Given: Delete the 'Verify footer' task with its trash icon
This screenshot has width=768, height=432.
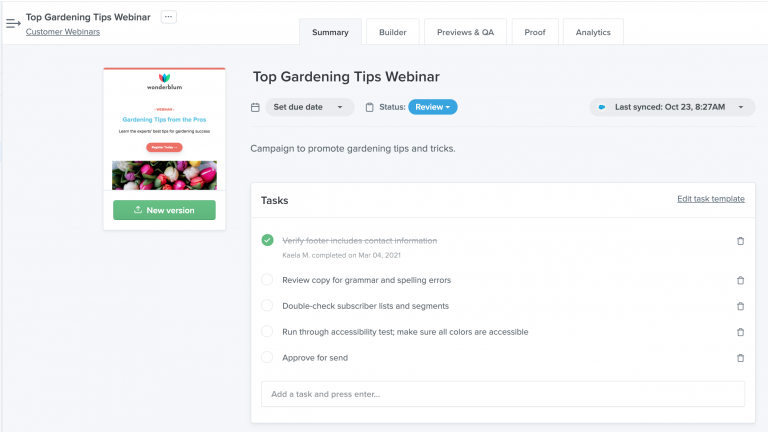Looking at the screenshot, I should click(x=741, y=241).
